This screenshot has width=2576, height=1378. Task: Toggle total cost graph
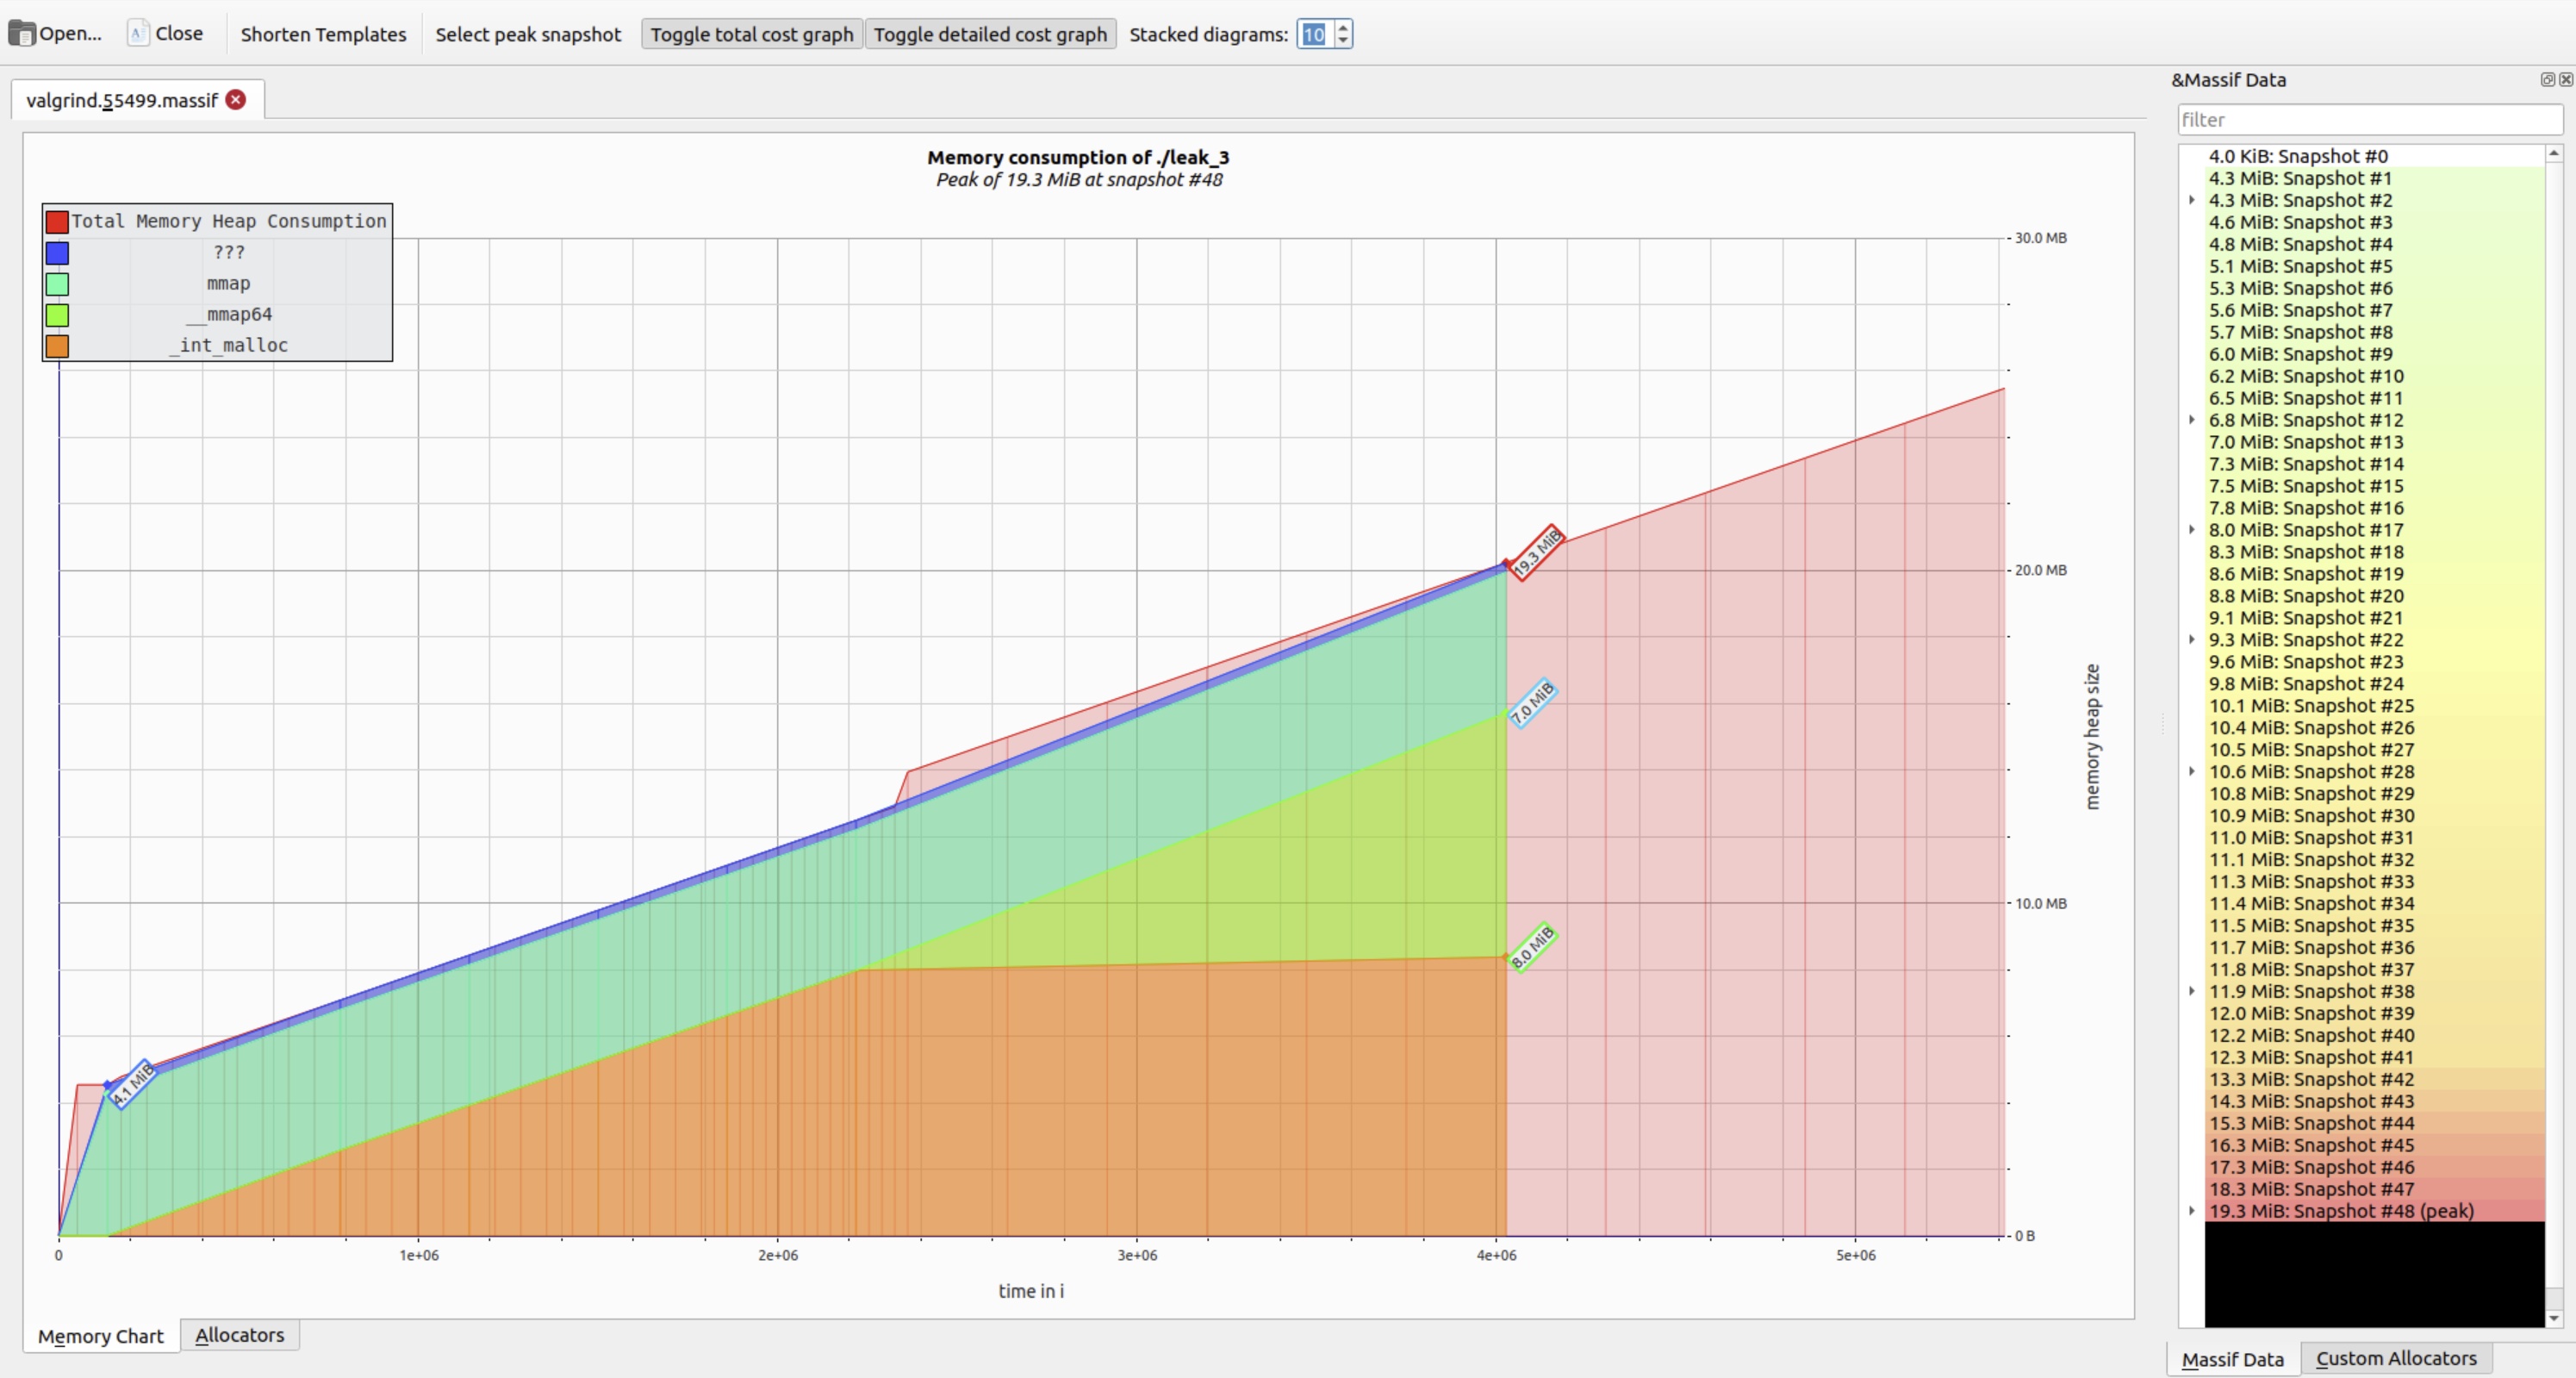pos(751,34)
